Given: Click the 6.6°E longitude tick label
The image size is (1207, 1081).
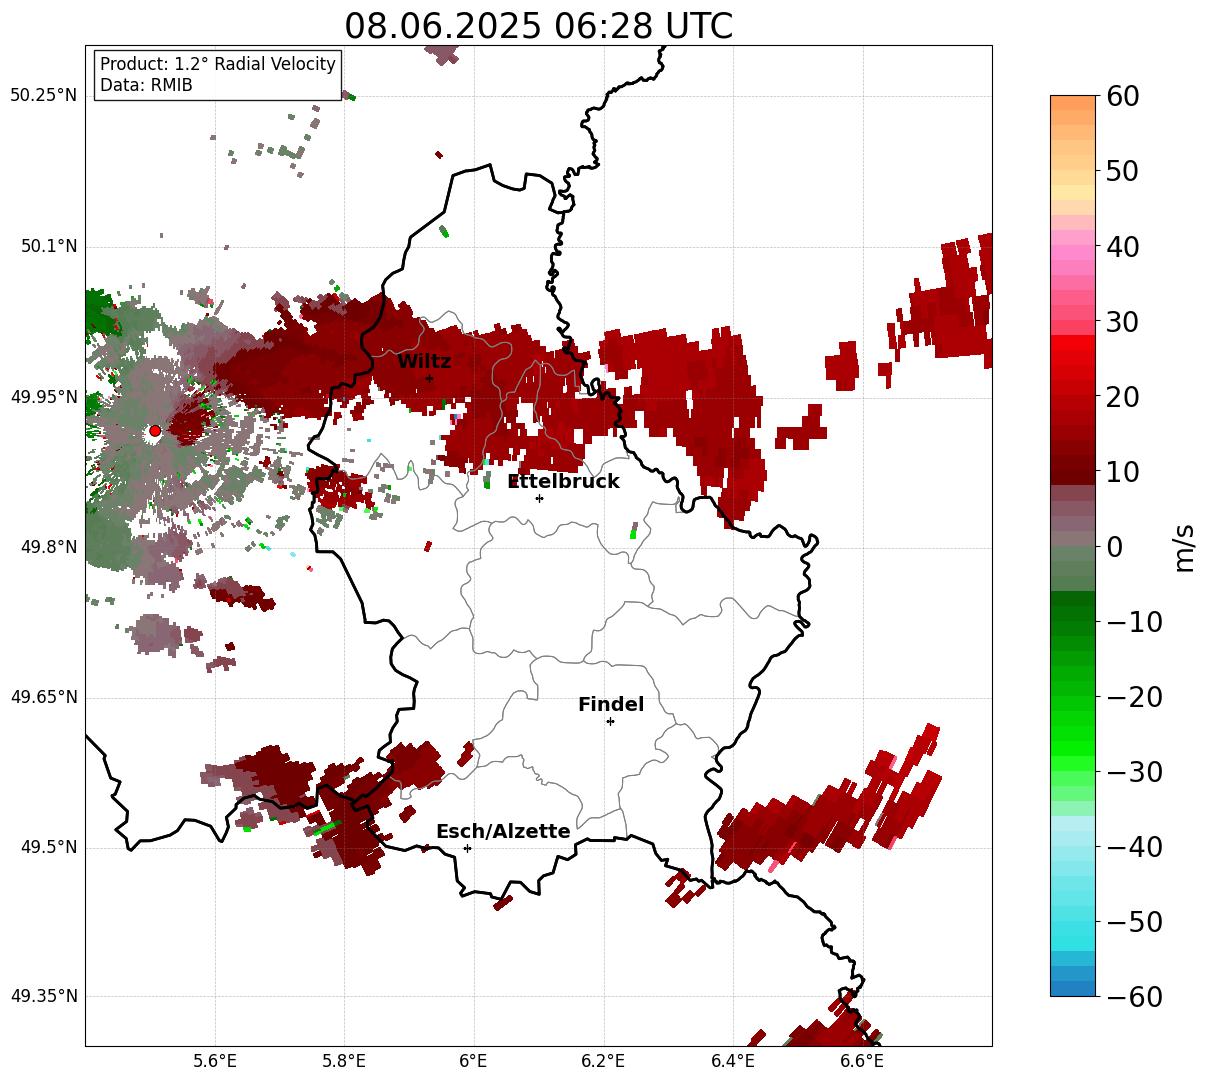Looking at the screenshot, I should pos(862,1062).
